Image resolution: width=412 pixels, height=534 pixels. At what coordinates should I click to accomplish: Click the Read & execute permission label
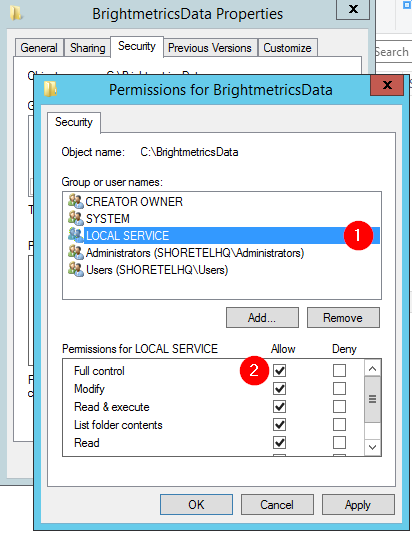coord(112,407)
